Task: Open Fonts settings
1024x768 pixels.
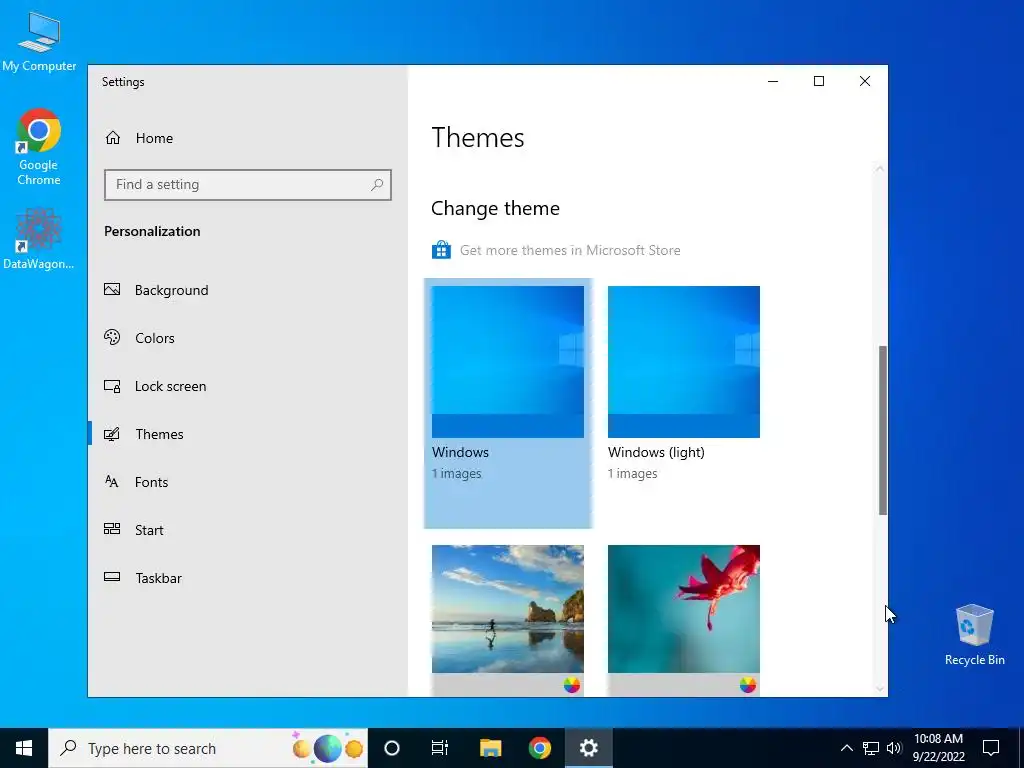Action: tap(248, 482)
